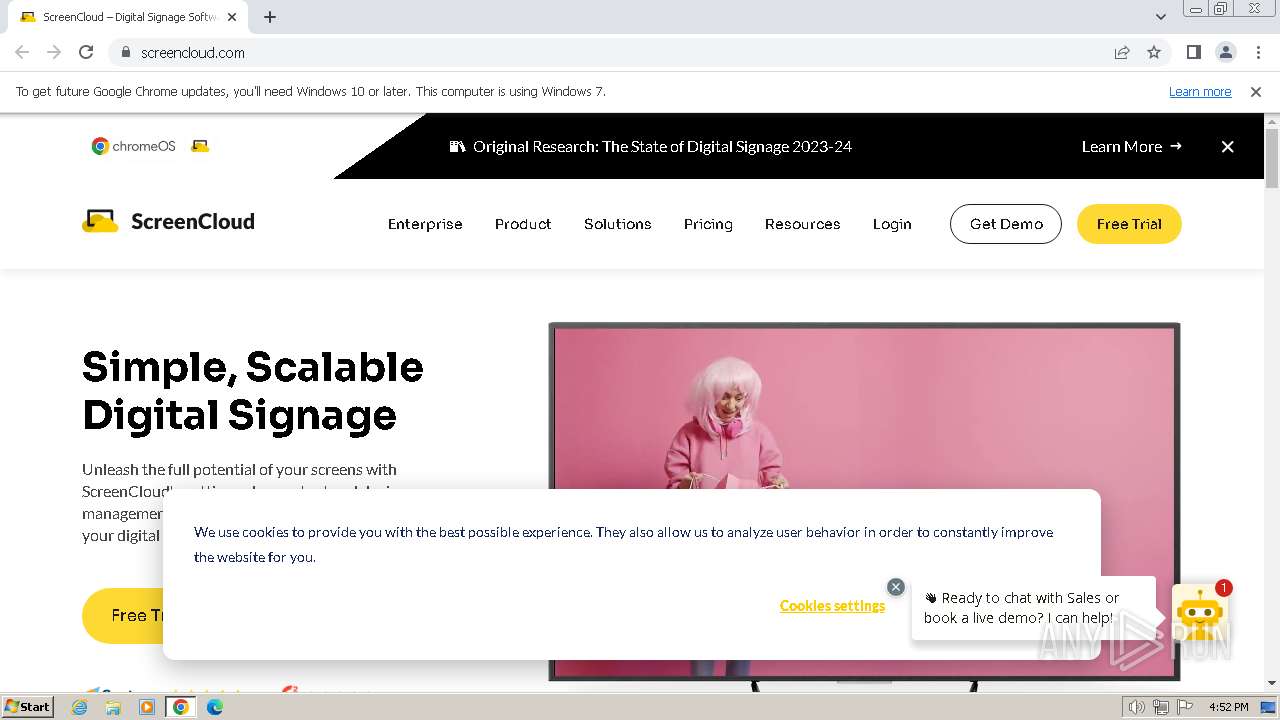Open the Solutions menu
The width and height of the screenshot is (1280, 720).
(x=617, y=224)
